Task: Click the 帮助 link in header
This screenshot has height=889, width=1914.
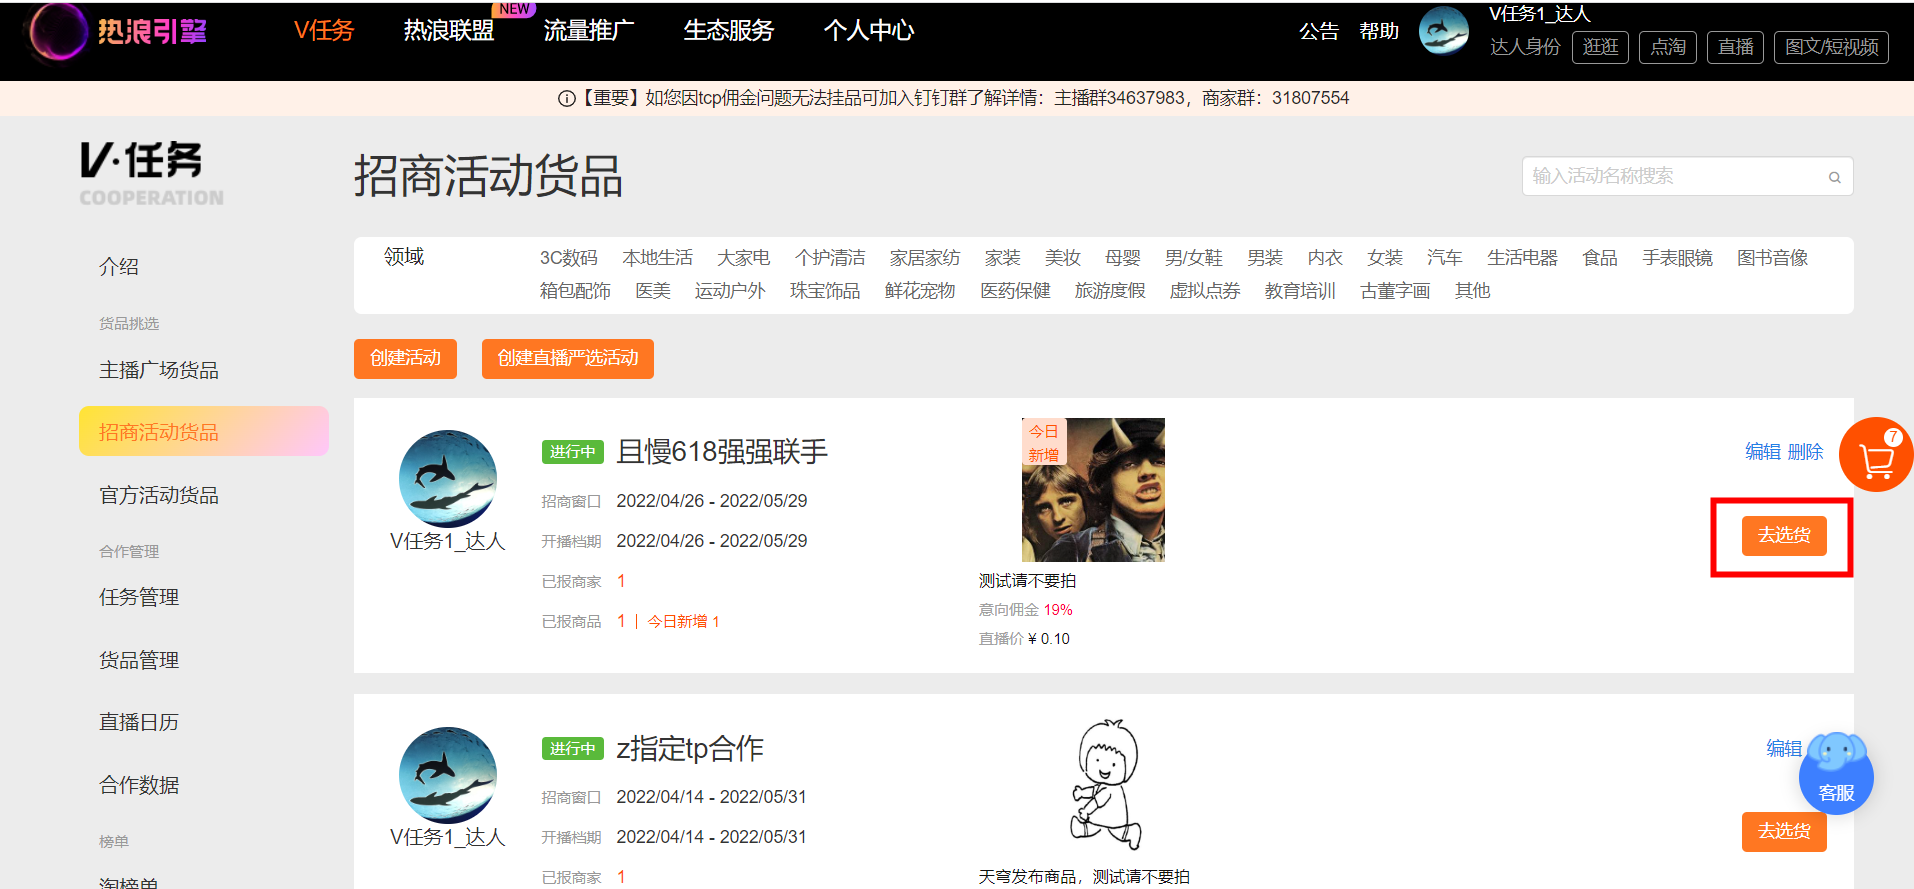Action: tap(1379, 31)
